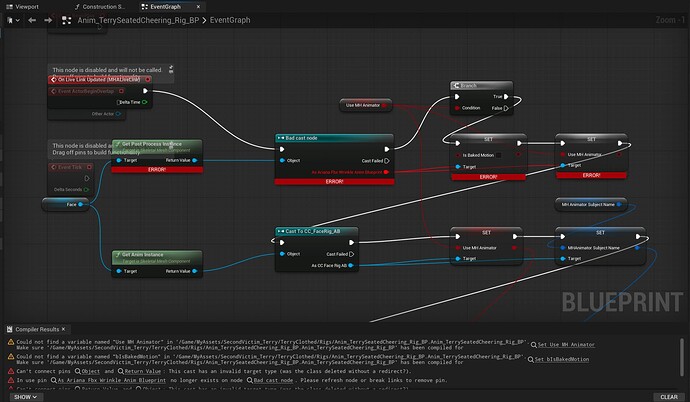Viewport: 690px width, 402px height.
Task: Switch to the Viewport tab
Action: click(22, 7)
